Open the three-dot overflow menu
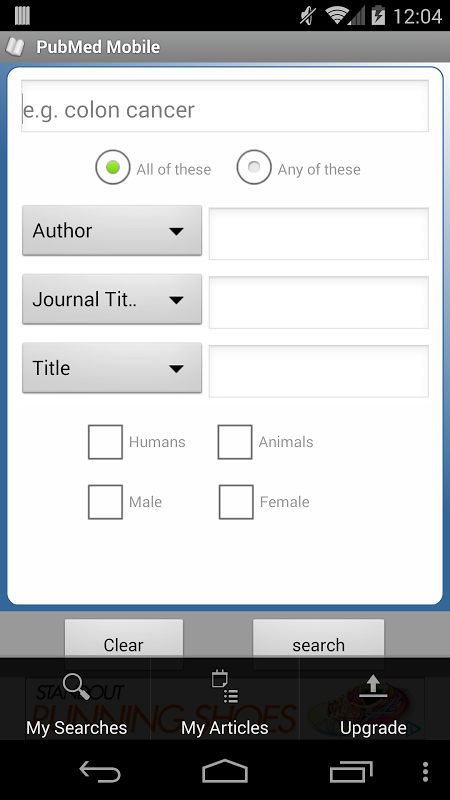 pos(426,771)
